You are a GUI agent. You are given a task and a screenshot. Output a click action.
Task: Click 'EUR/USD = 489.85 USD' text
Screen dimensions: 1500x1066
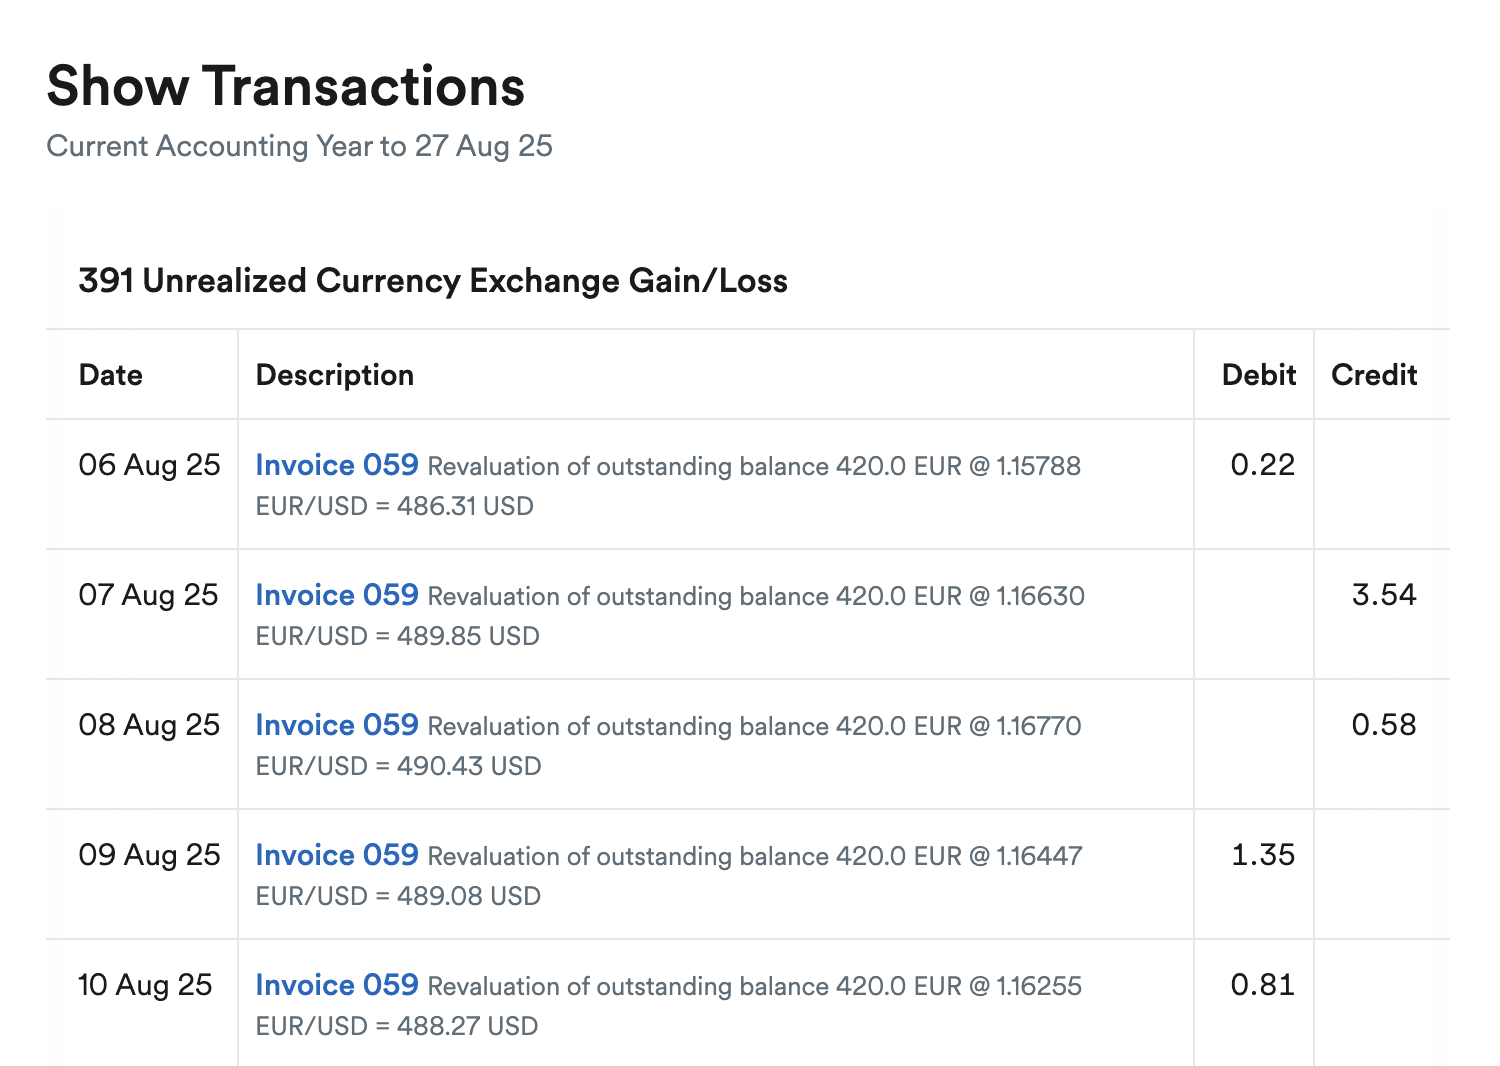[398, 636]
